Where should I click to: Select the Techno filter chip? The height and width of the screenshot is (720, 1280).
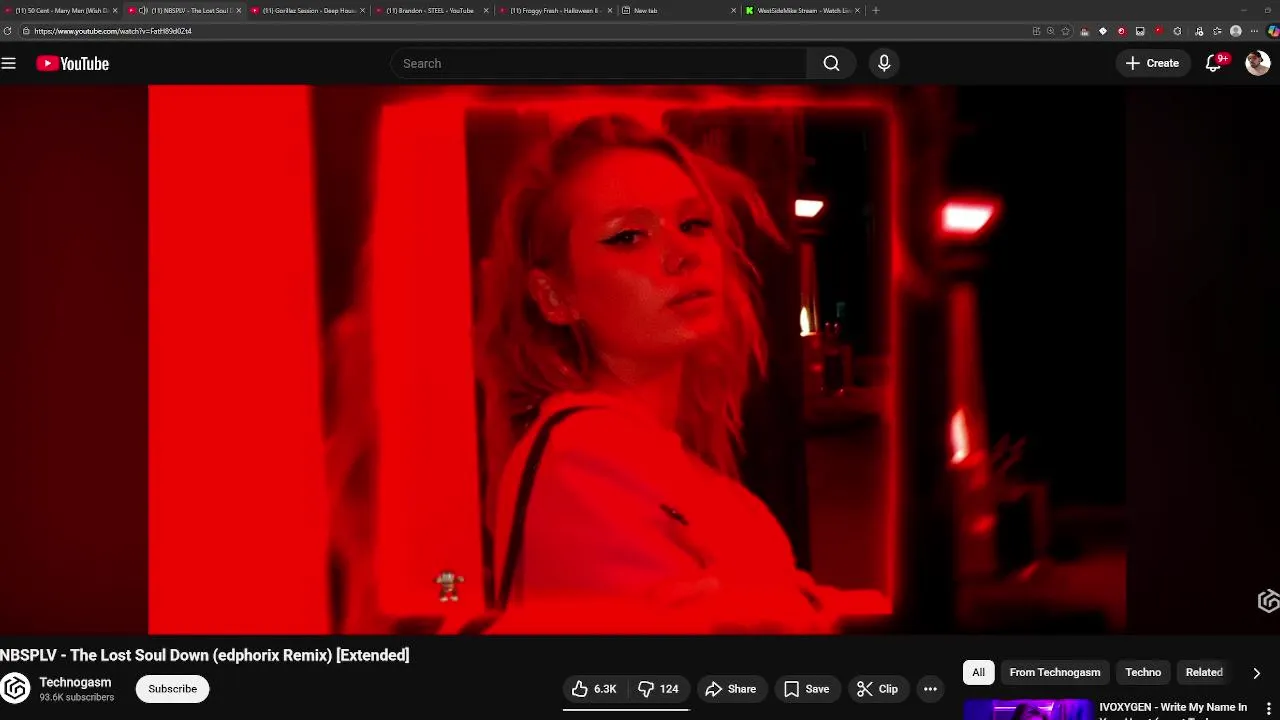coord(1143,673)
